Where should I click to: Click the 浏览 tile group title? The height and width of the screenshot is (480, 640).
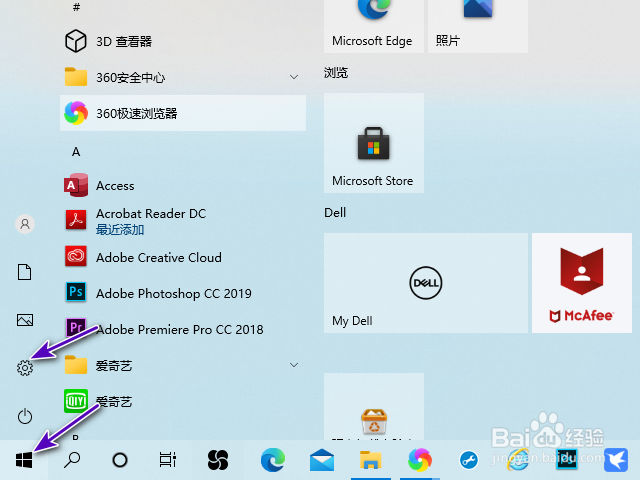click(x=336, y=73)
